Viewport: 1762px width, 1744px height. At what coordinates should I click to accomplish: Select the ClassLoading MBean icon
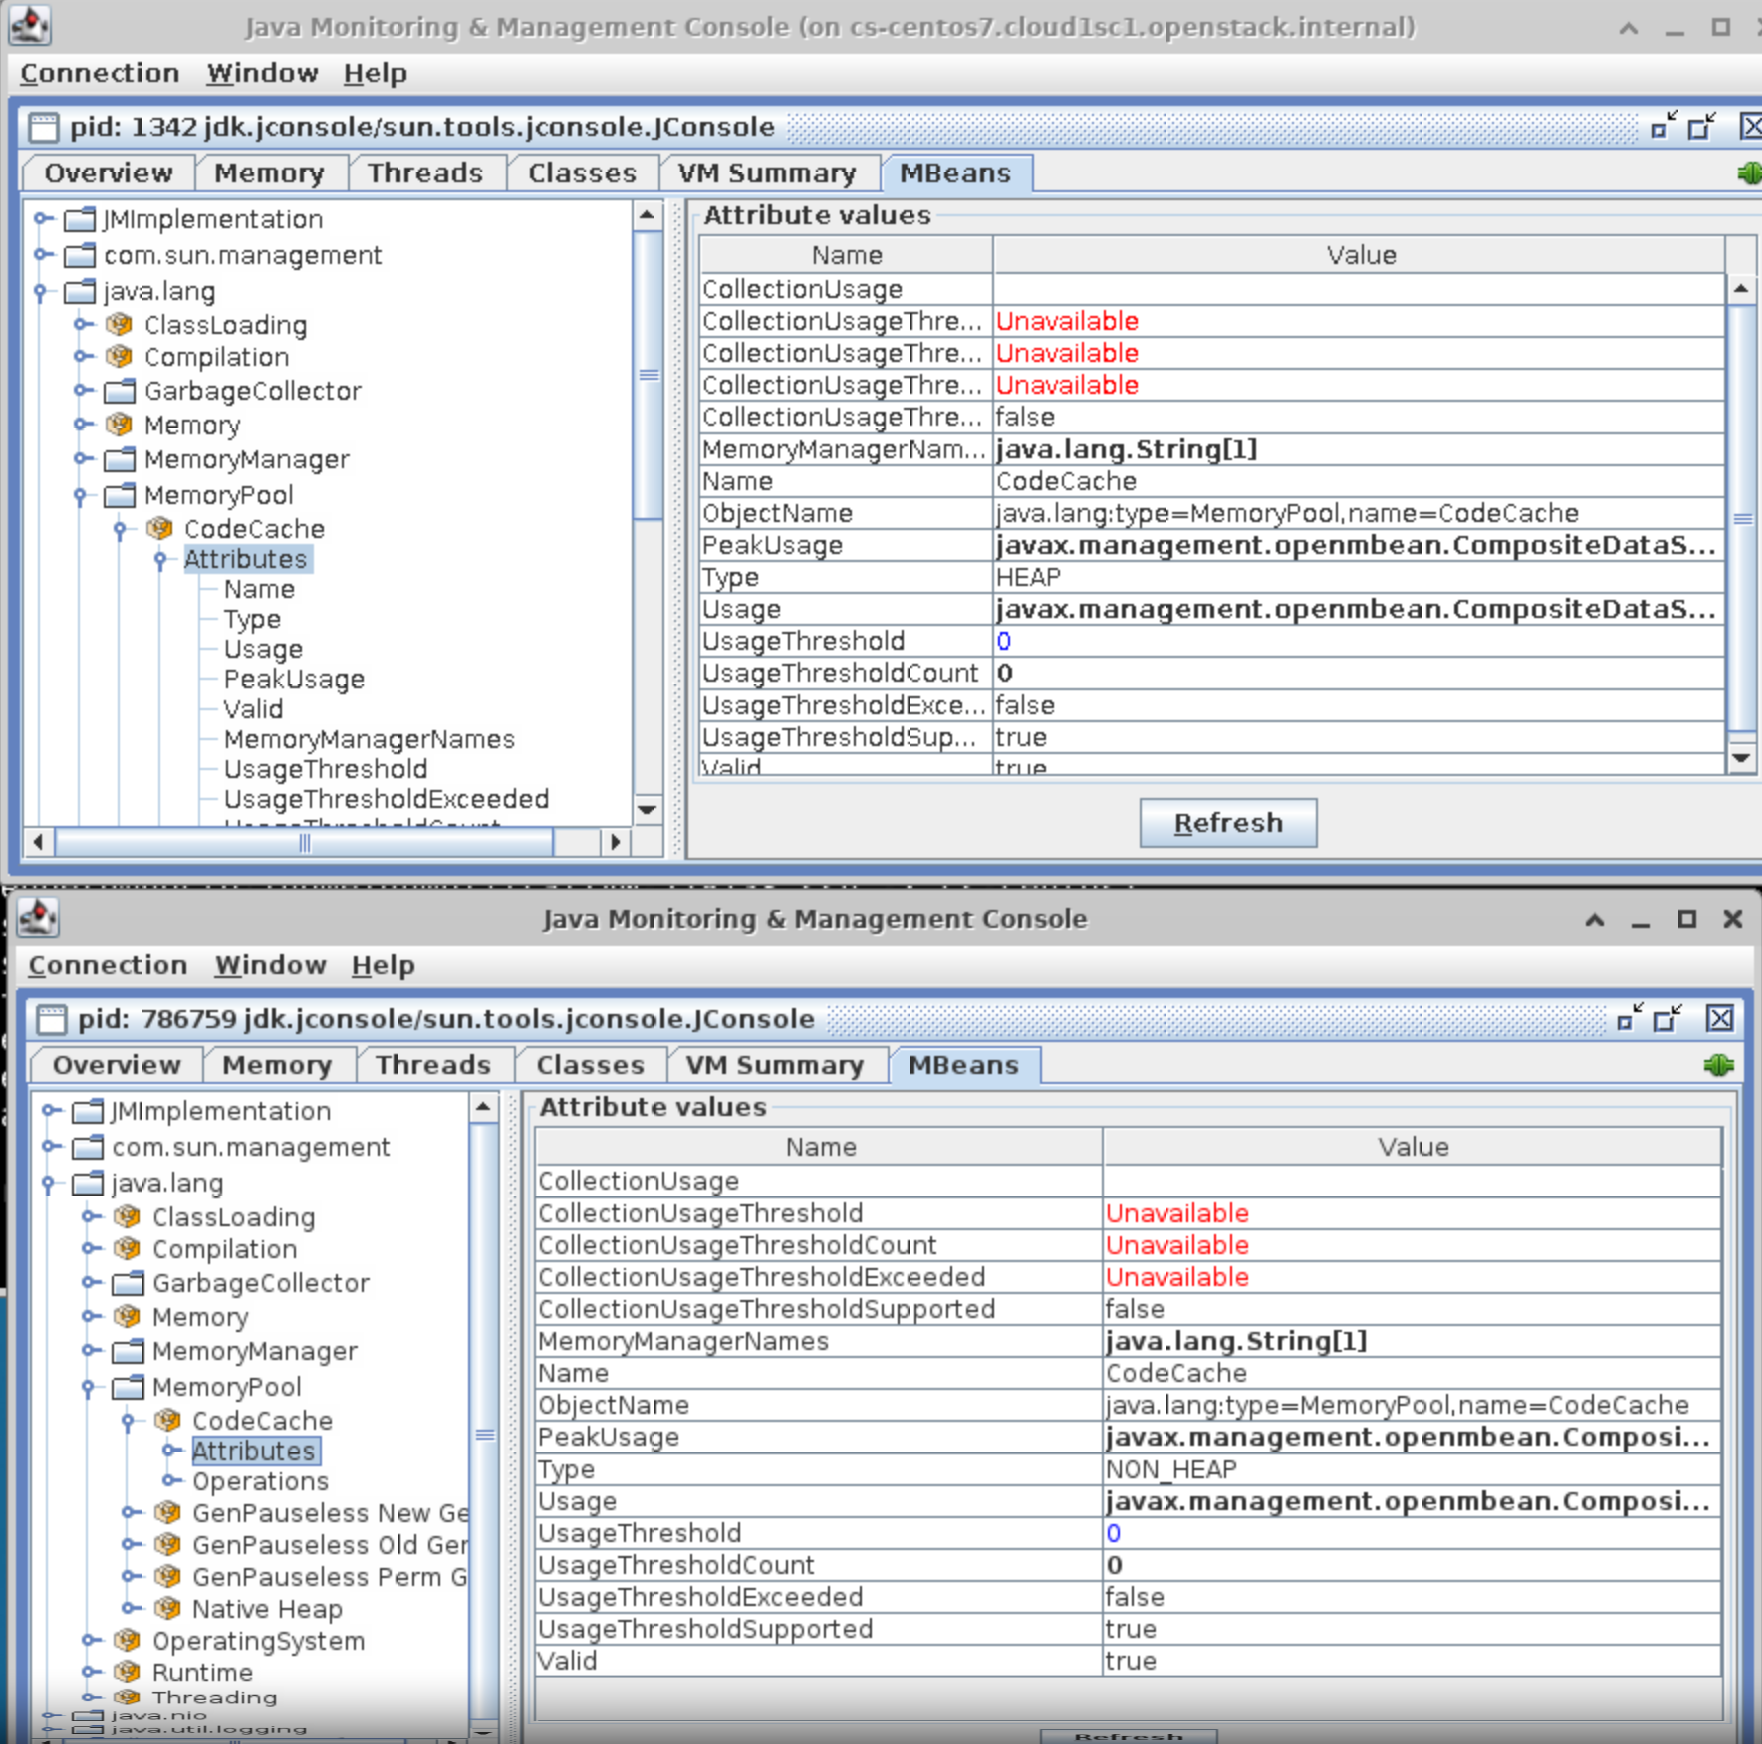(120, 324)
